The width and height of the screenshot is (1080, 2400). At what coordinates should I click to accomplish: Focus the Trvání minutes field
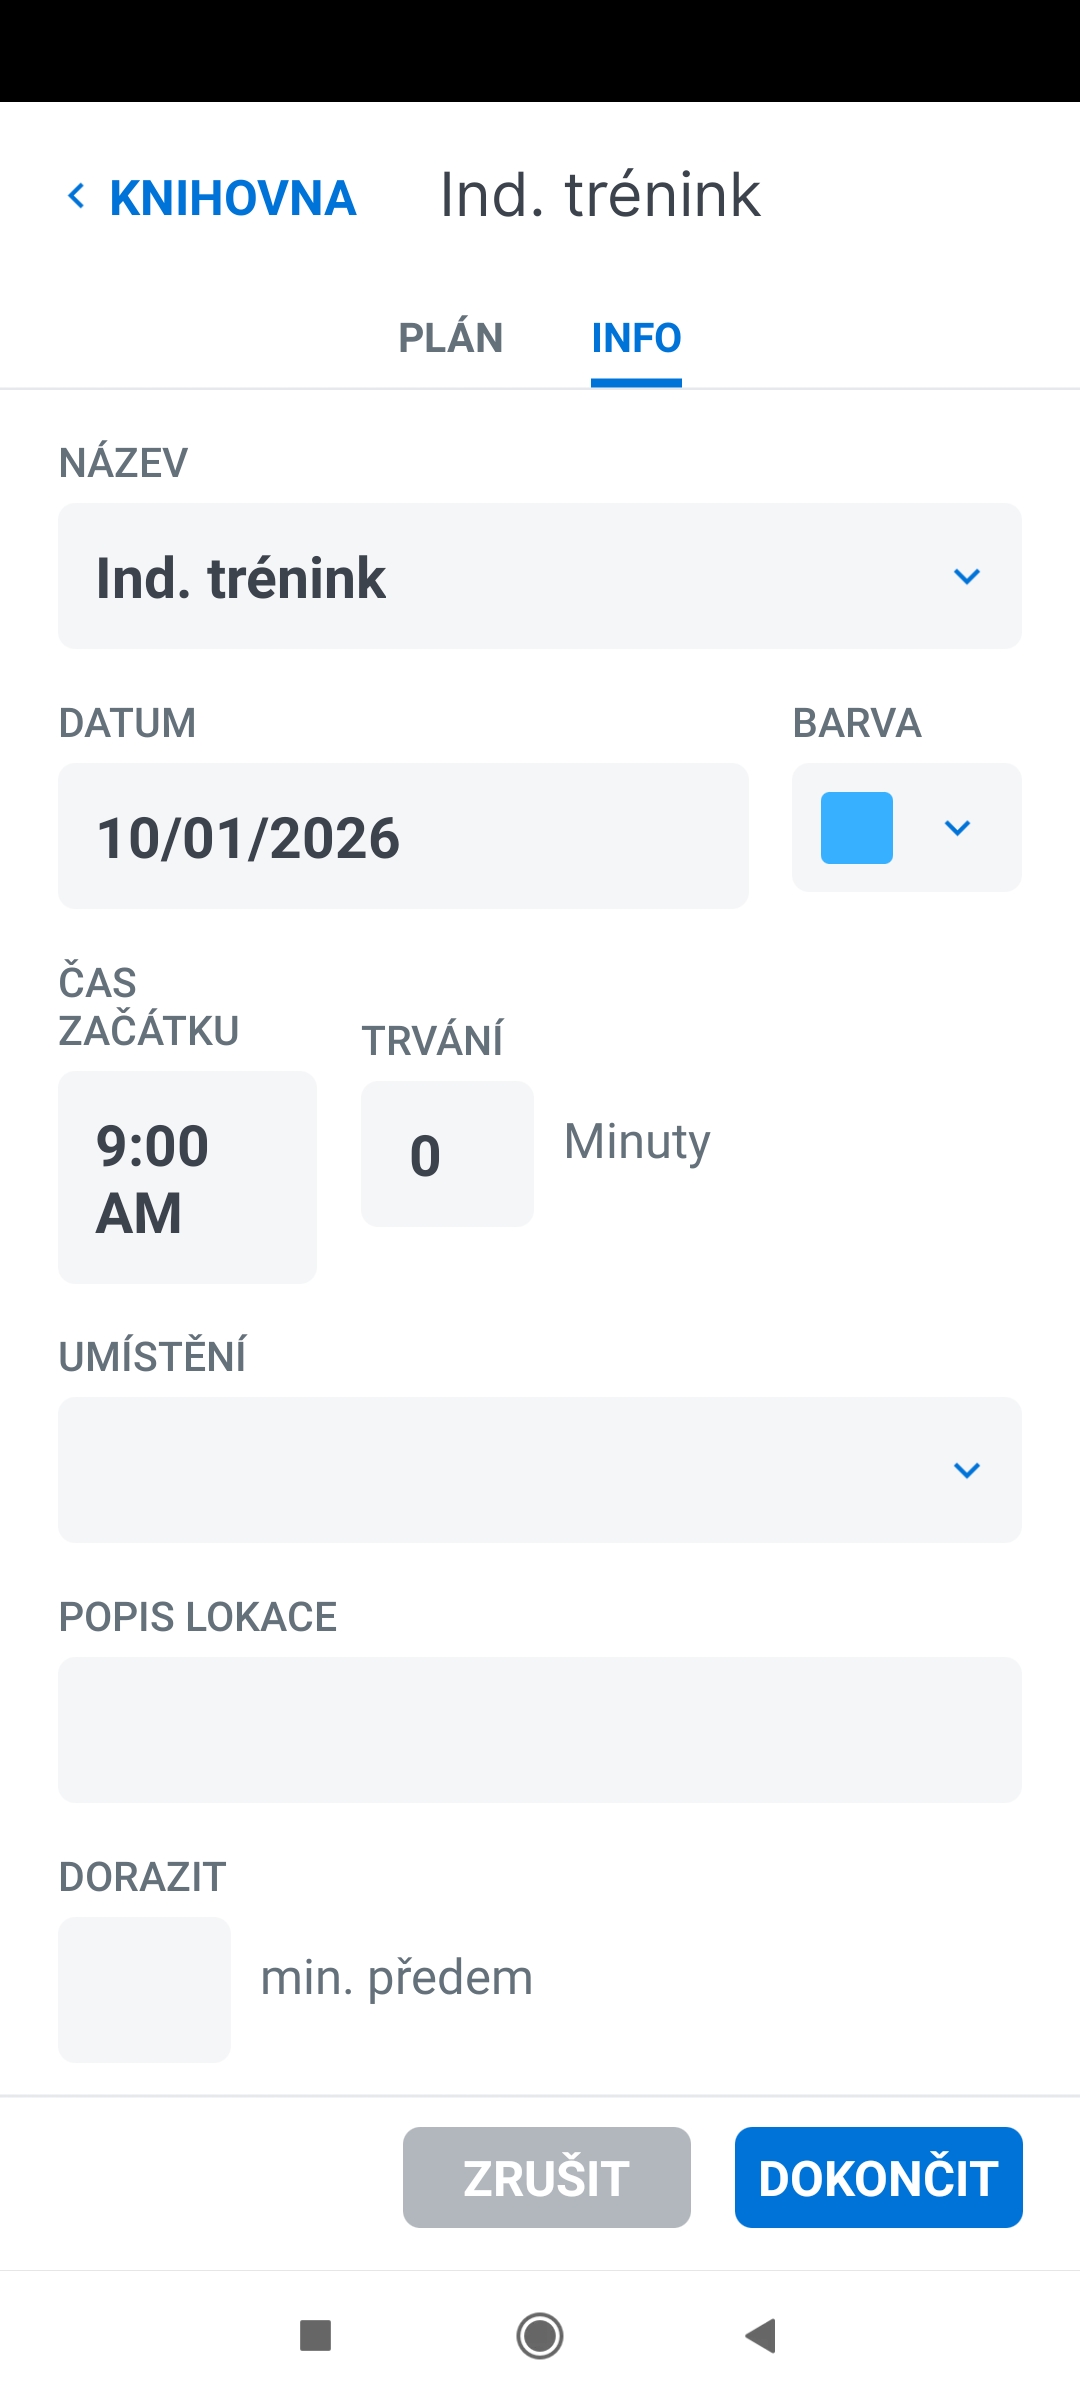(447, 1154)
